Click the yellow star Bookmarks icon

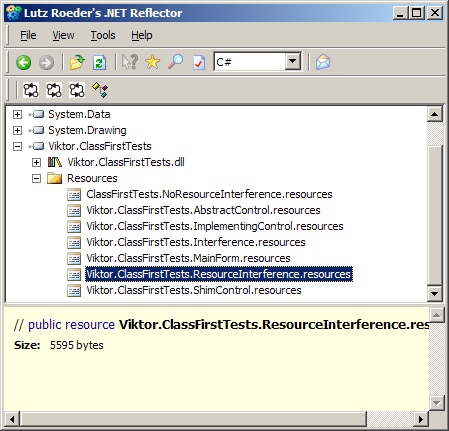click(153, 62)
